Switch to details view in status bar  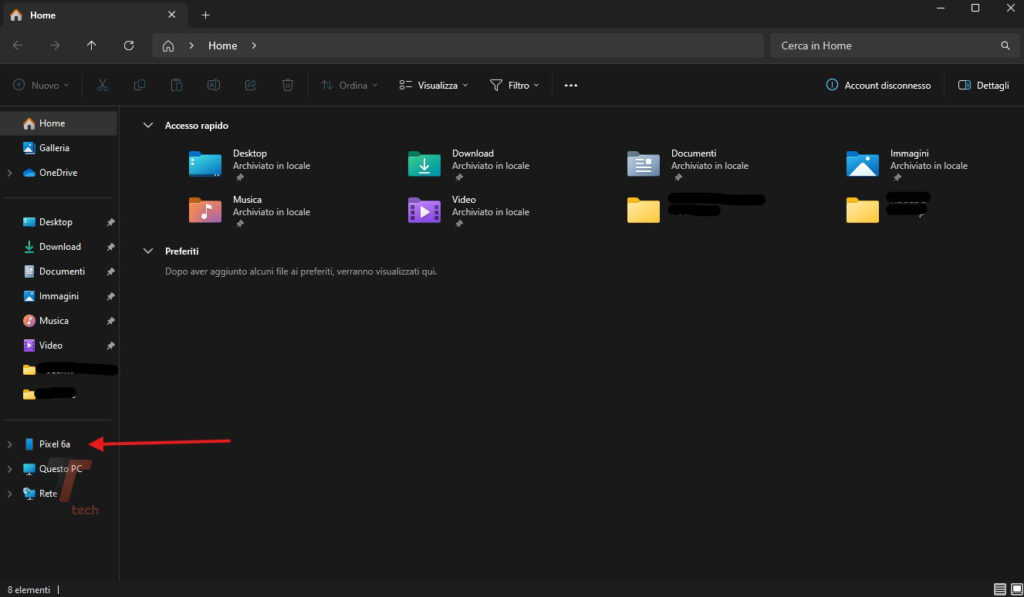[1000, 589]
